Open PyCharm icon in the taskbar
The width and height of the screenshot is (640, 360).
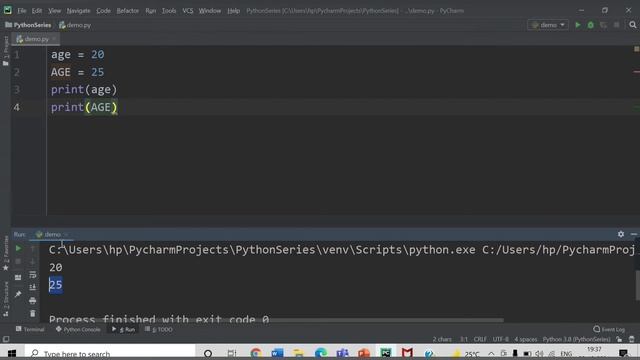(385, 353)
